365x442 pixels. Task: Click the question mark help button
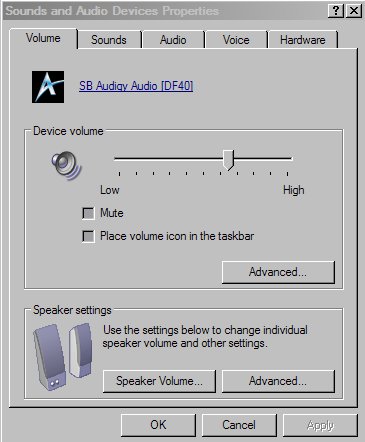336,11
